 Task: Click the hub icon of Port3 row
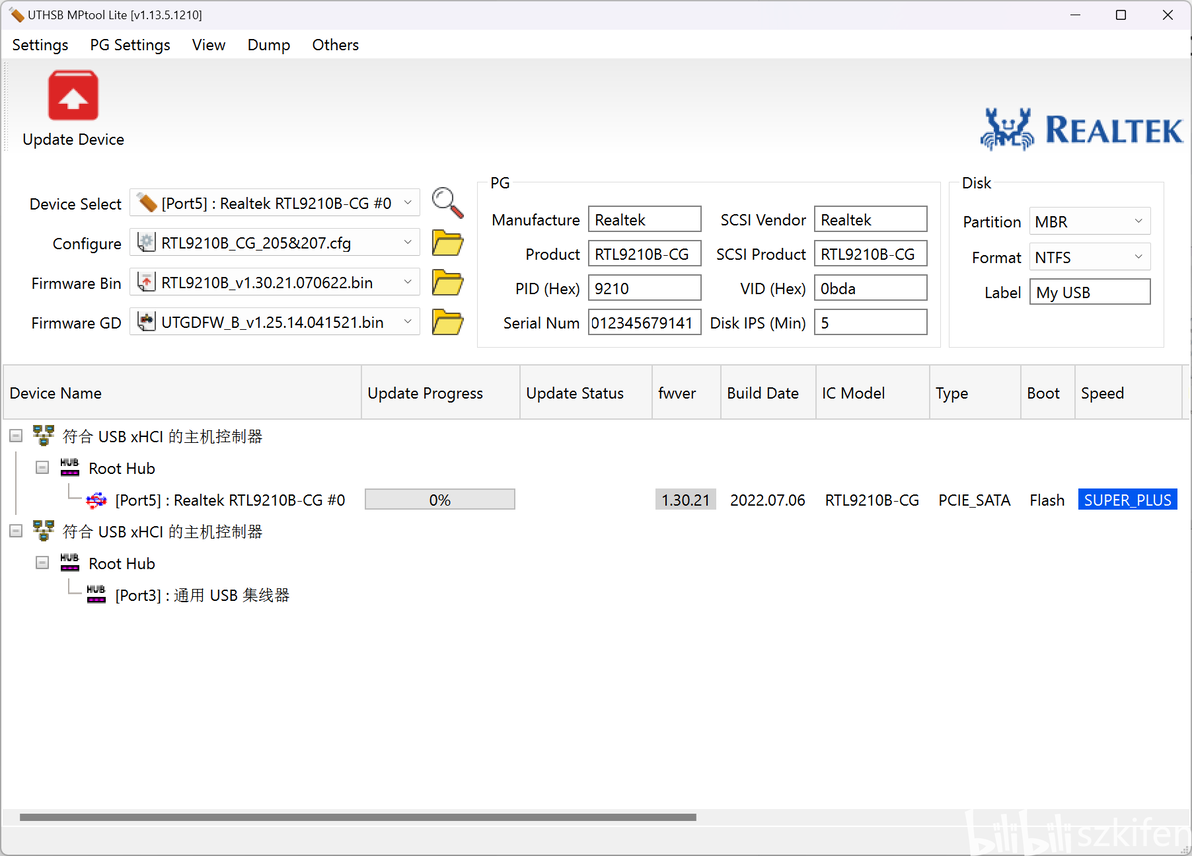click(x=96, y=594)
